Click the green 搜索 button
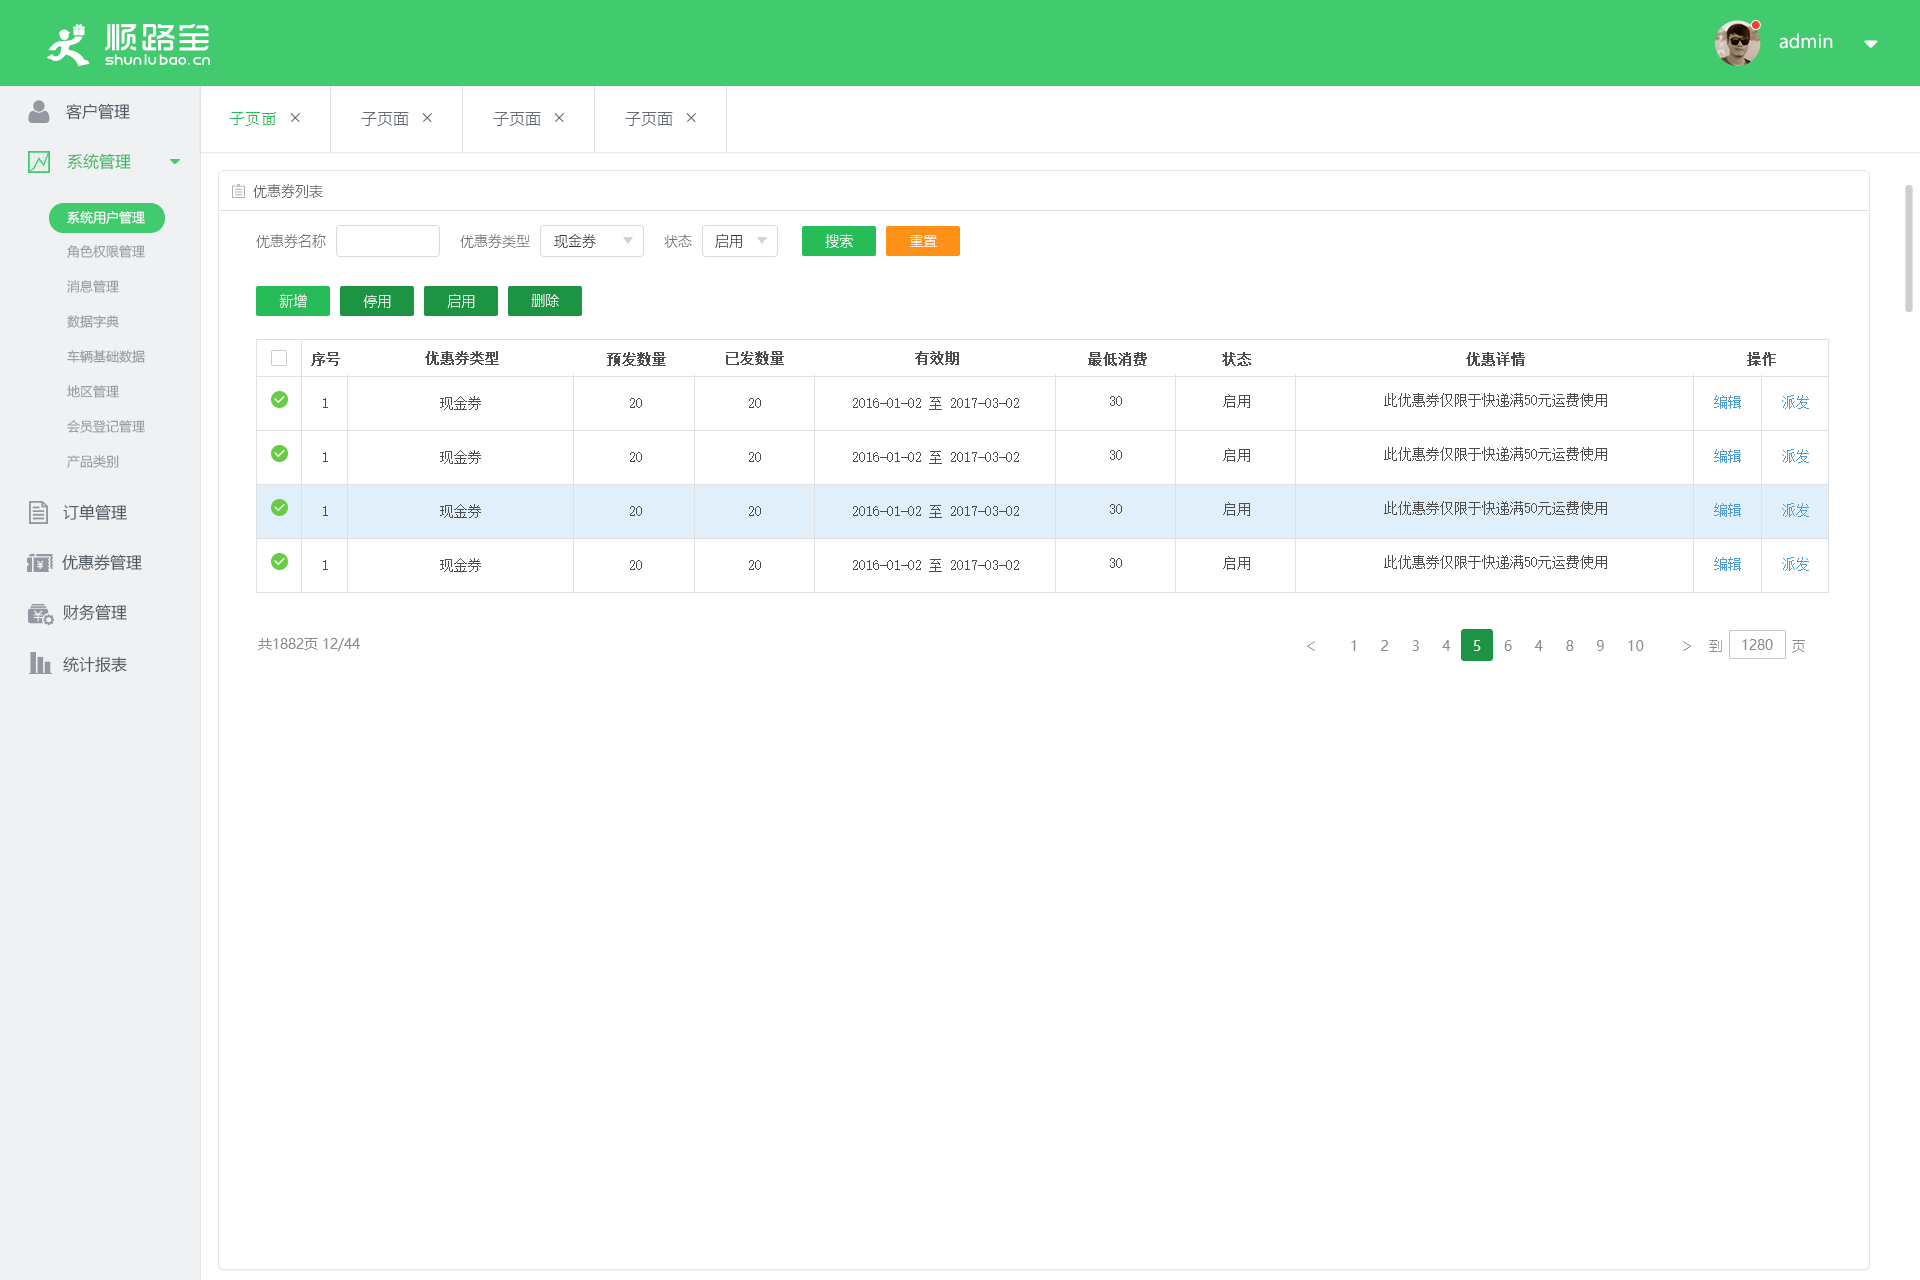 [838, 241]
